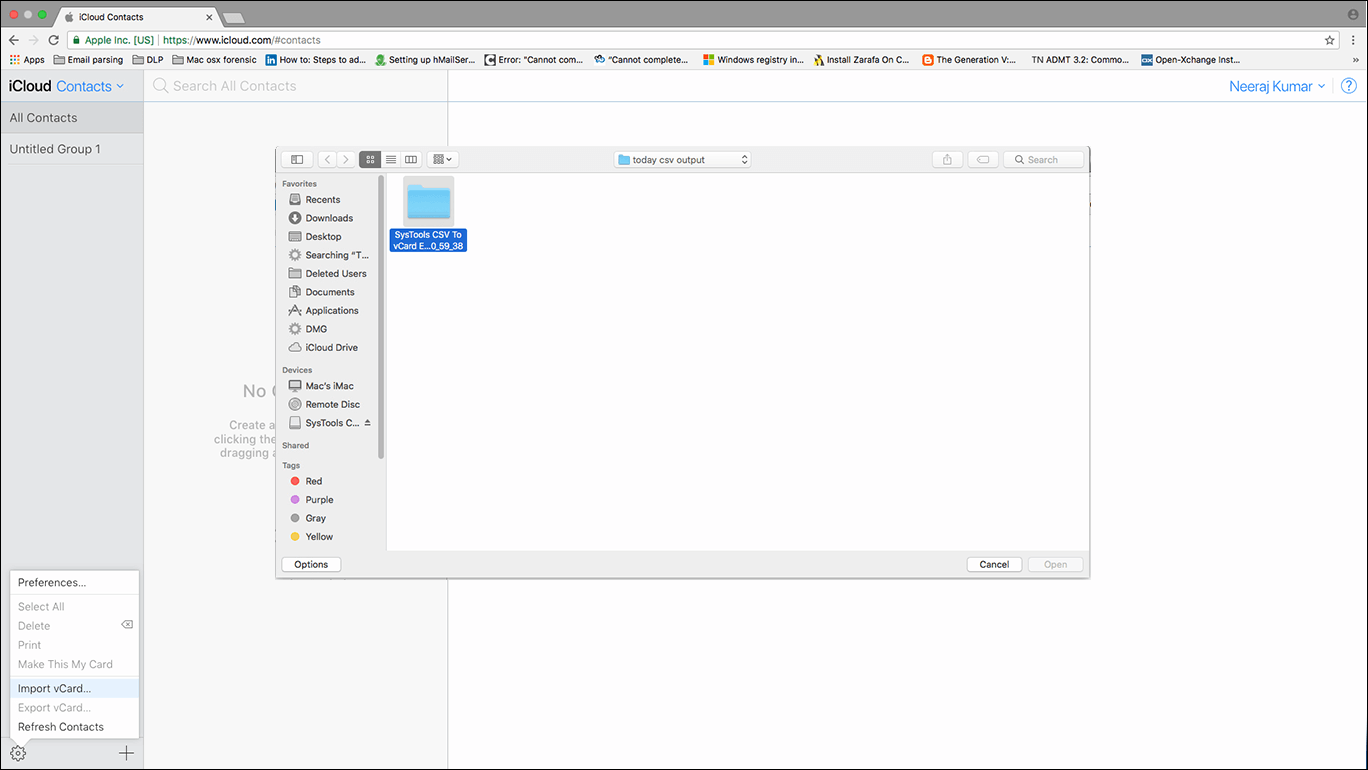Screen dimensions: 1368x770
Task: Switch file dialog to column view
Action: pyautogui.click(x=411, y=159)
